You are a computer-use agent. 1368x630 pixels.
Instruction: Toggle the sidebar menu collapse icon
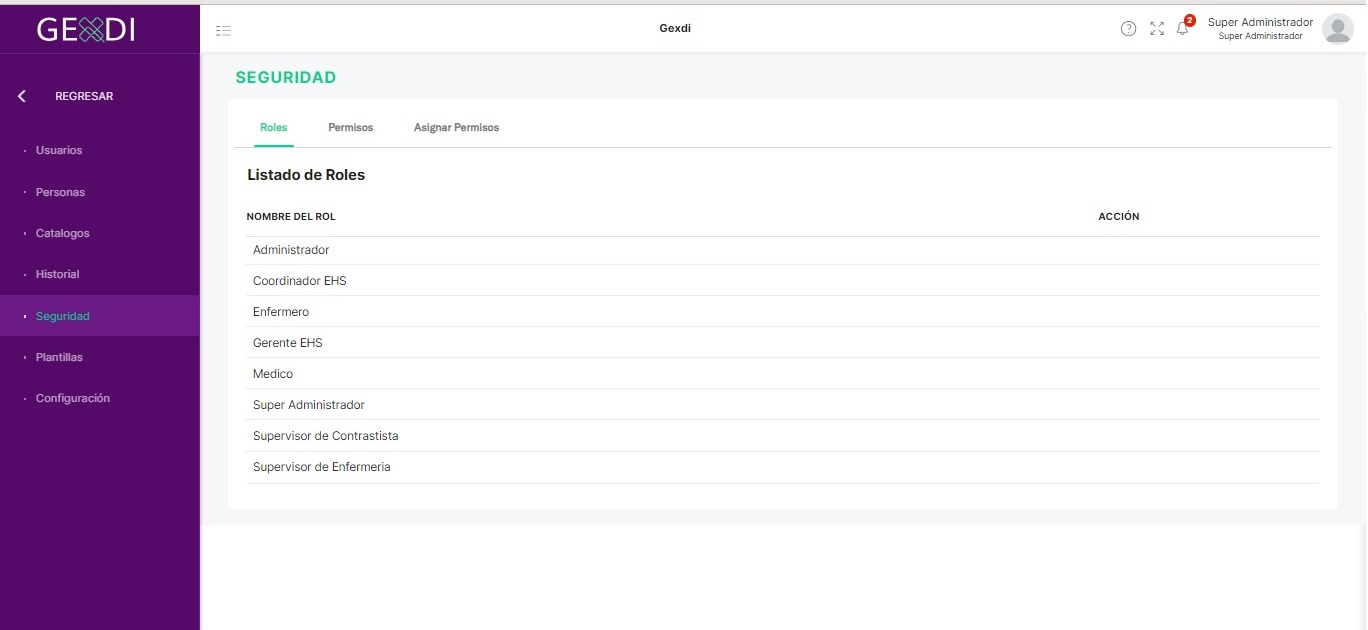(x=224, y=31)
